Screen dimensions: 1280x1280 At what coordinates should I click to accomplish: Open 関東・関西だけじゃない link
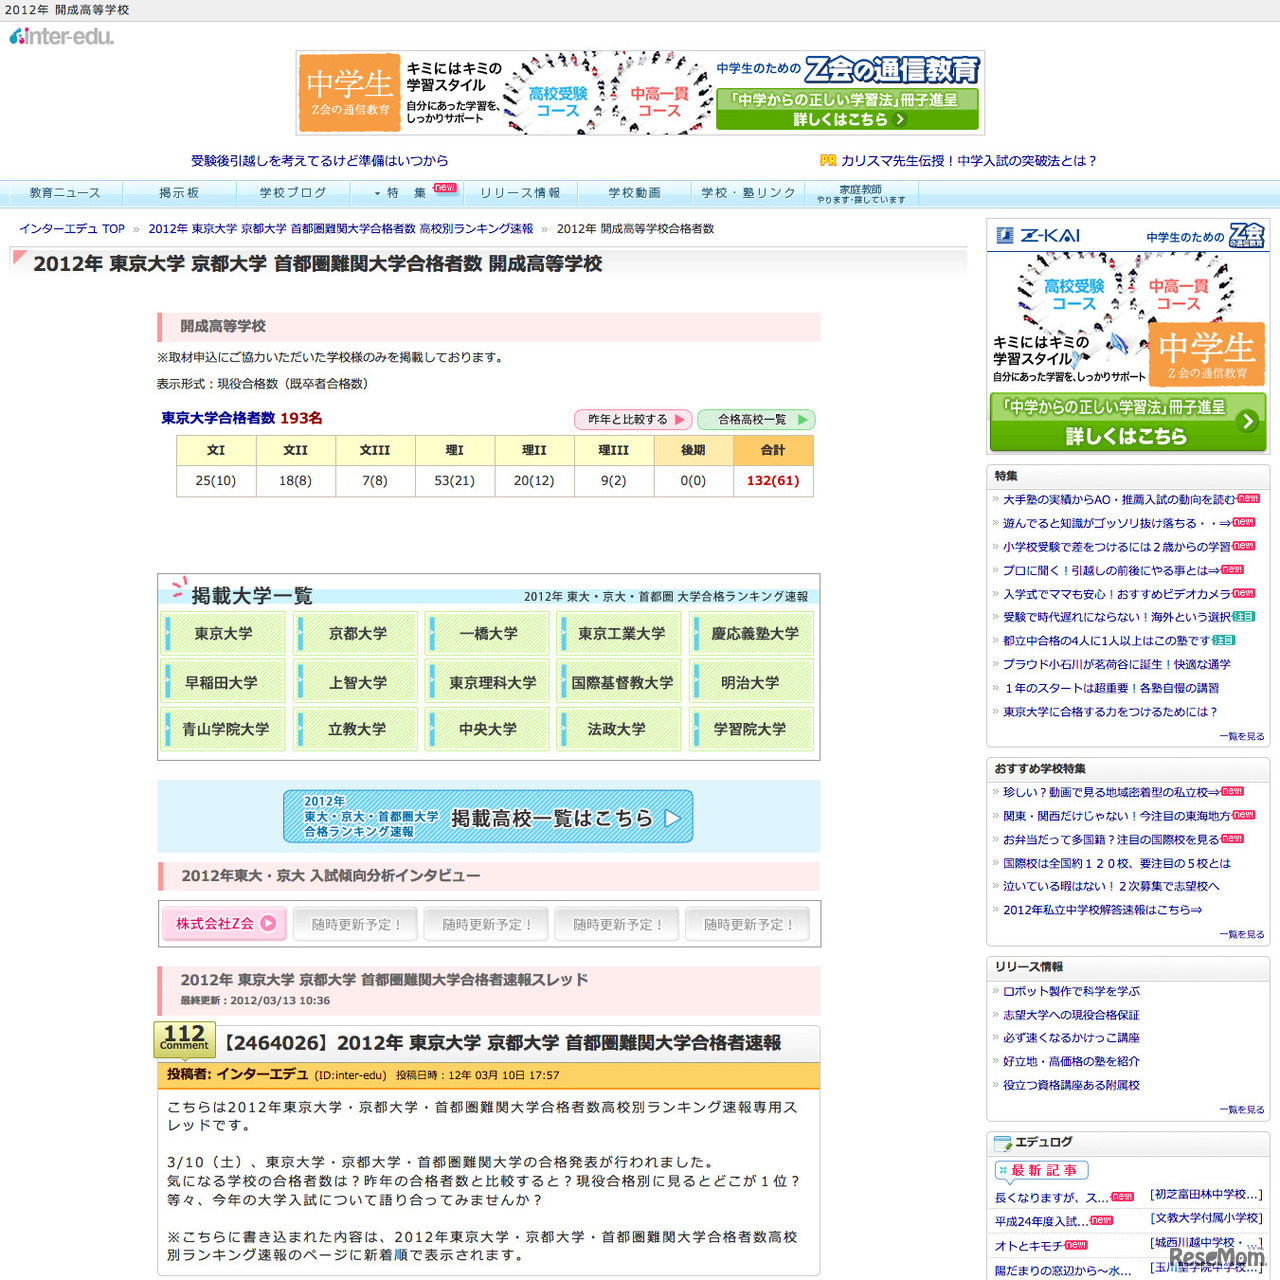click(1117, 816)
